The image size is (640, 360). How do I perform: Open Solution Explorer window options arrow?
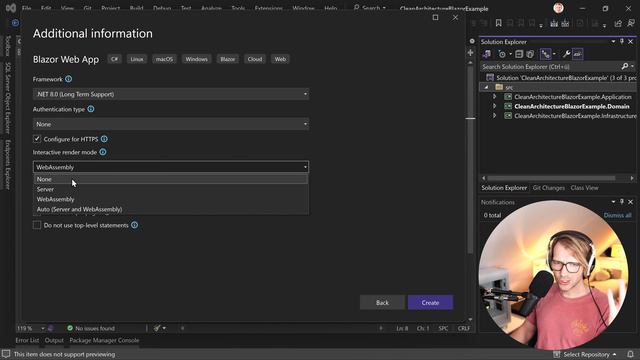613,42
